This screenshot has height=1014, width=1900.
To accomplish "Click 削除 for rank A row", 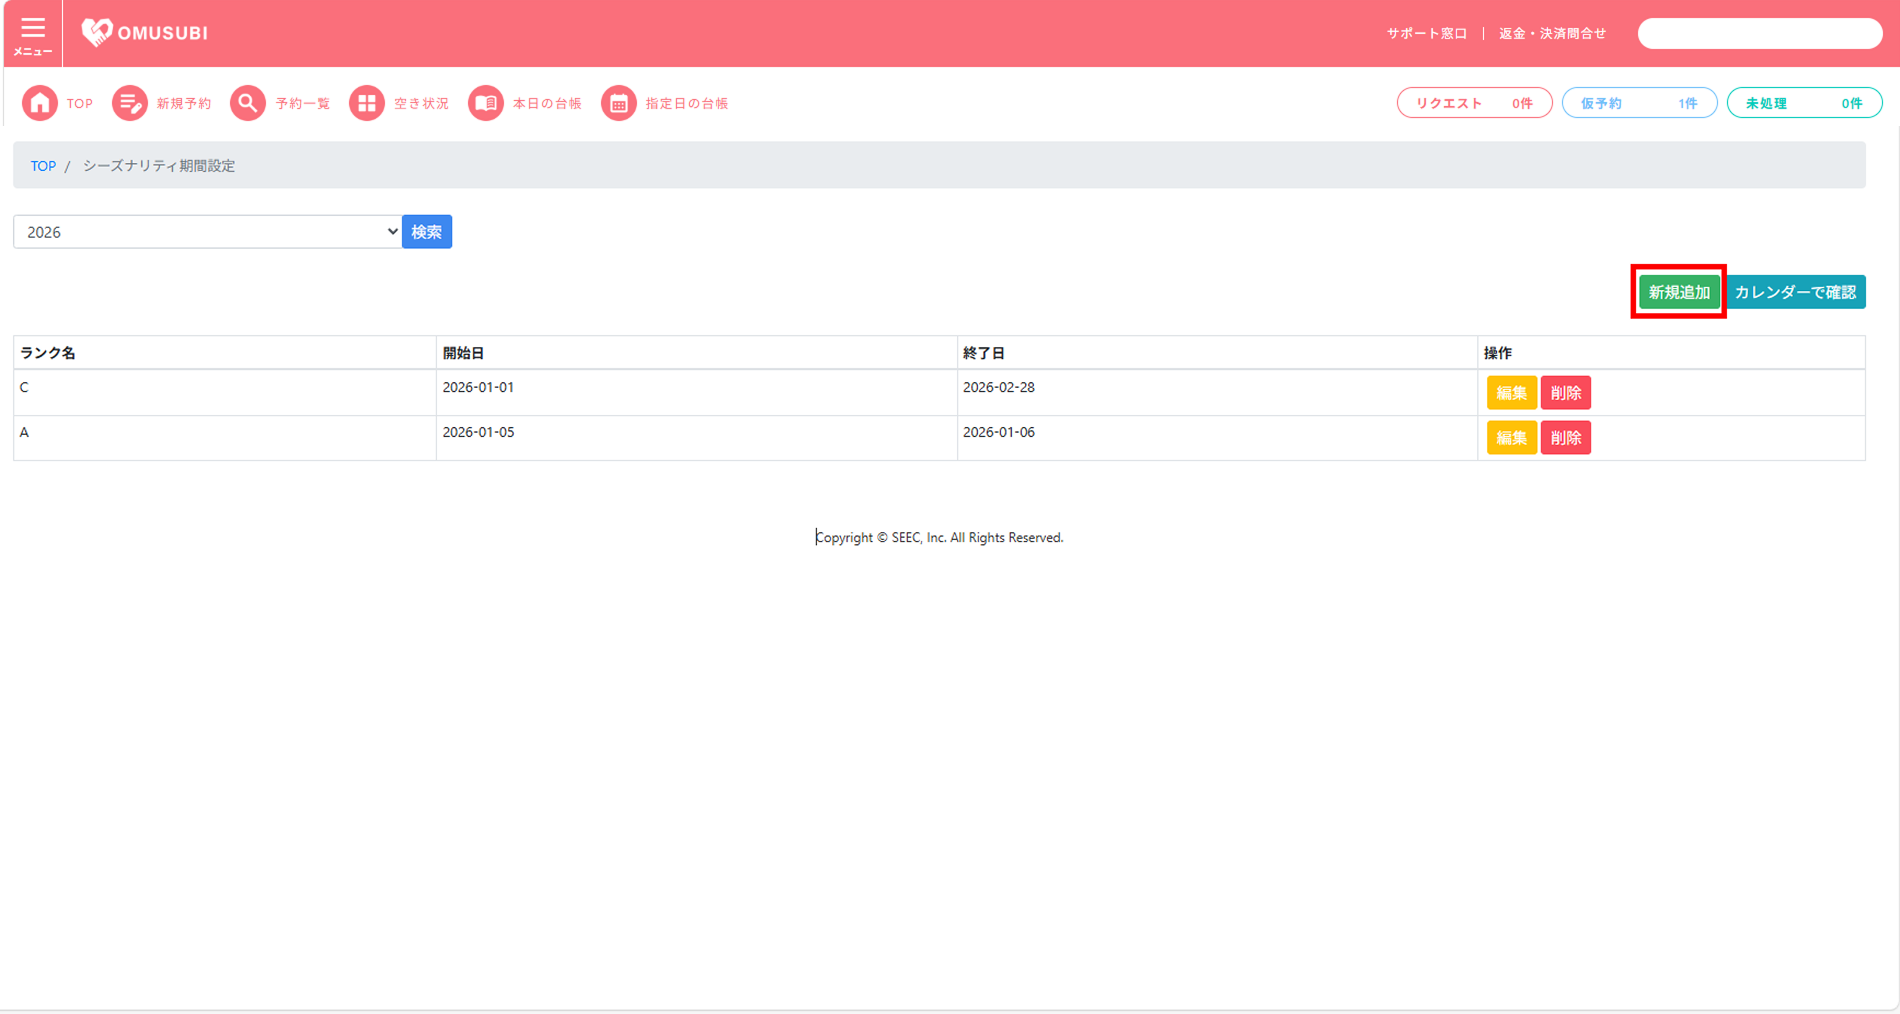I will (x=1565, y=438).
